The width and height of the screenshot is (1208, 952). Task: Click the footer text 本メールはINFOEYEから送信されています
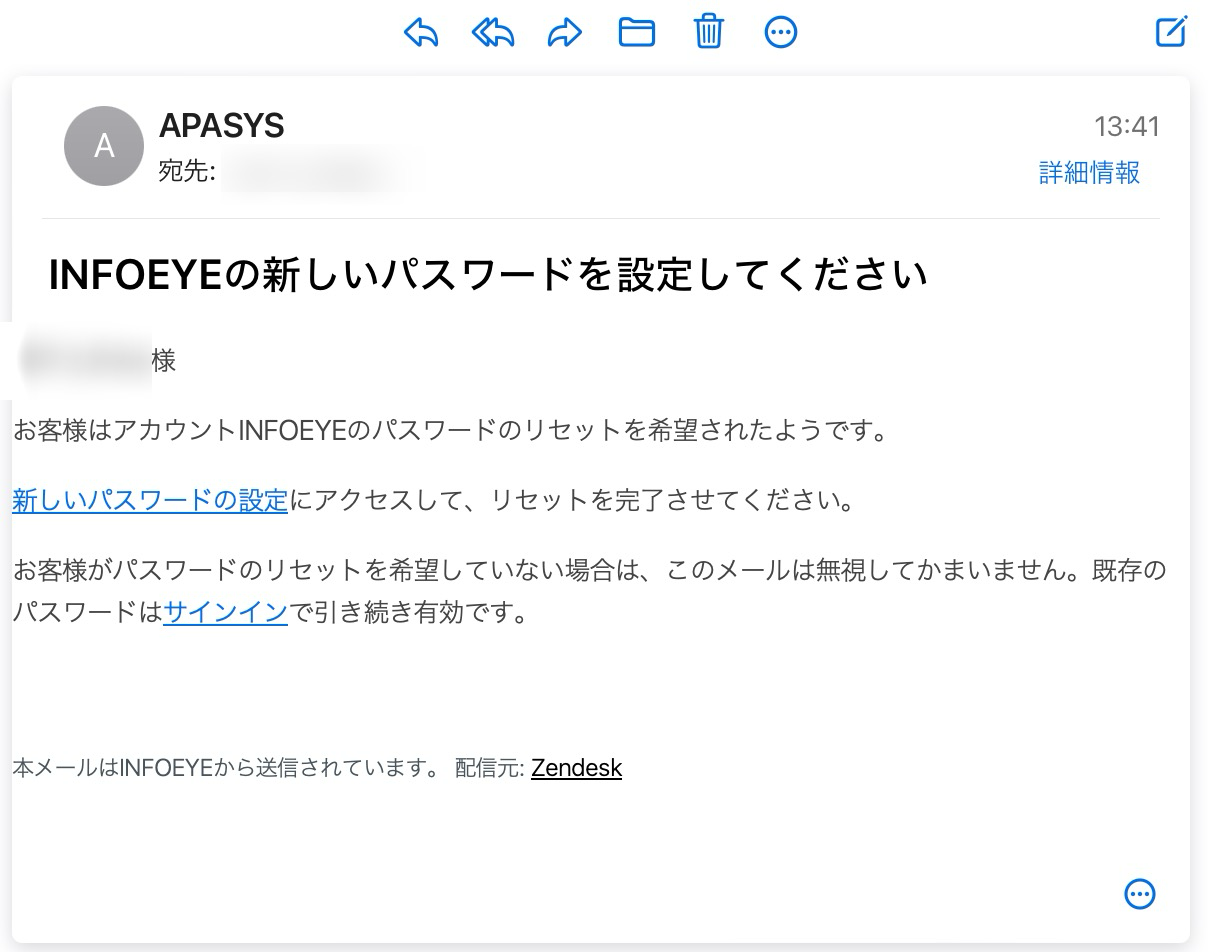point(226,768)
